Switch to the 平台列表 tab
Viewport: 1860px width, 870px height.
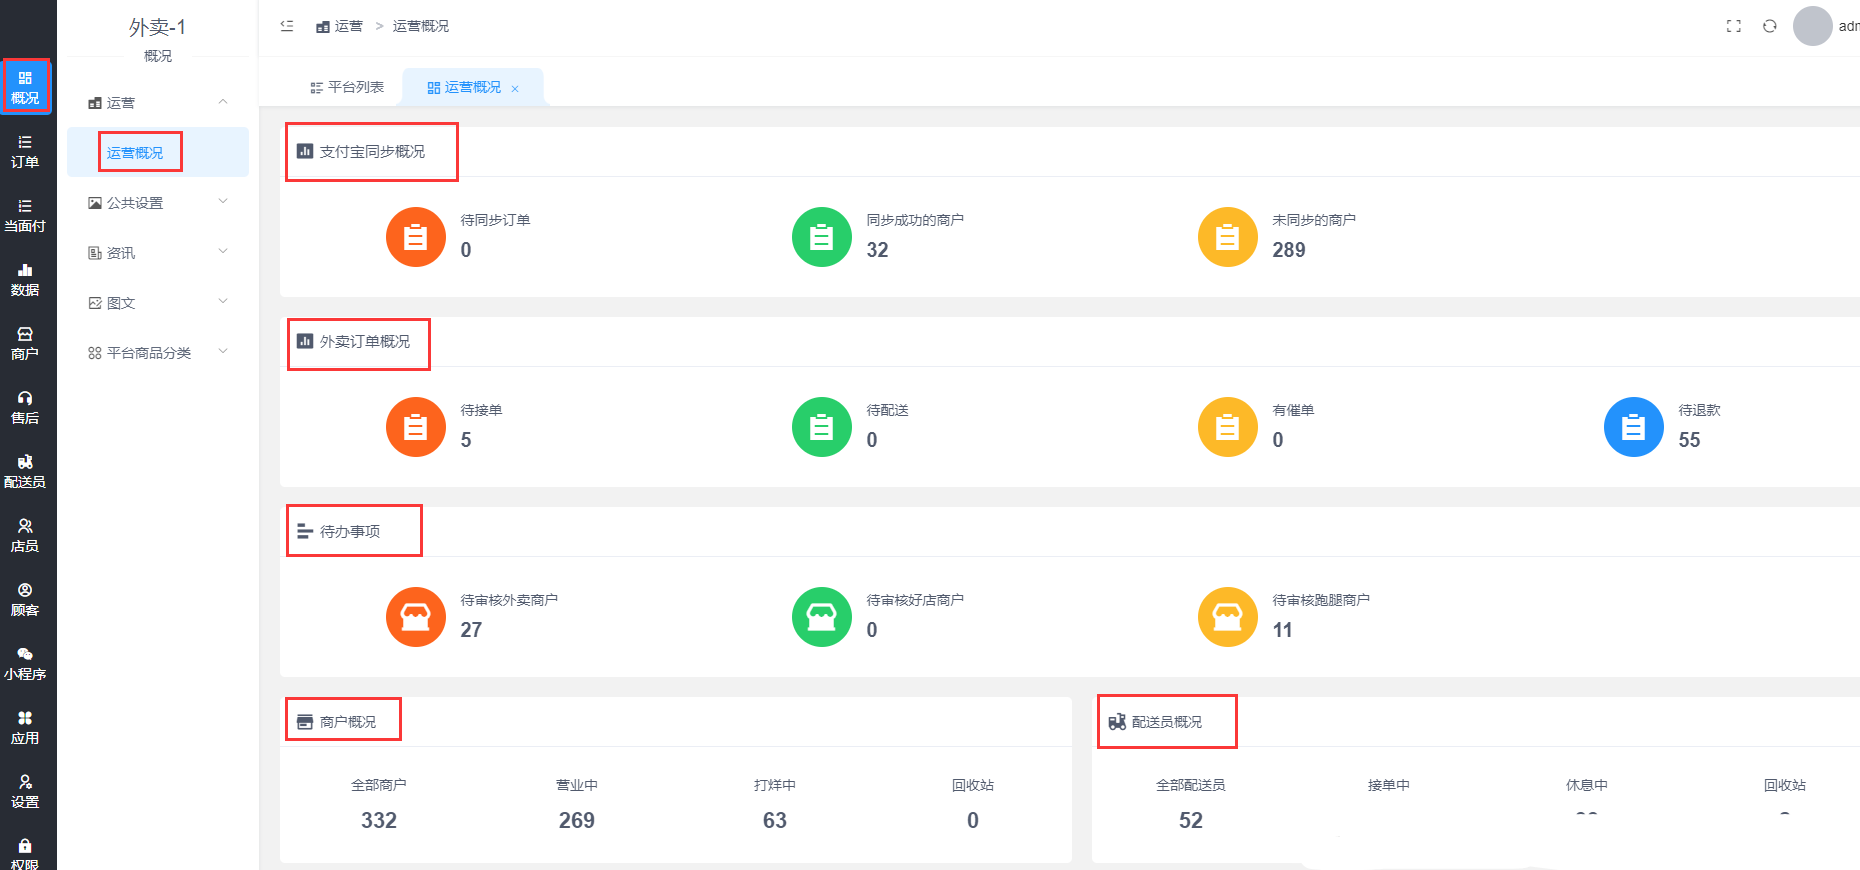tap(347, 88)
